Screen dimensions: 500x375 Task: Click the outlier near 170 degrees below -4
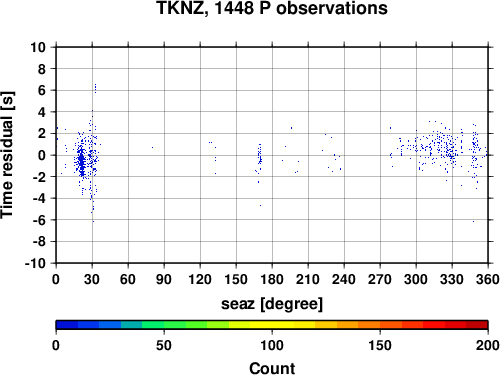click(260, 206)
